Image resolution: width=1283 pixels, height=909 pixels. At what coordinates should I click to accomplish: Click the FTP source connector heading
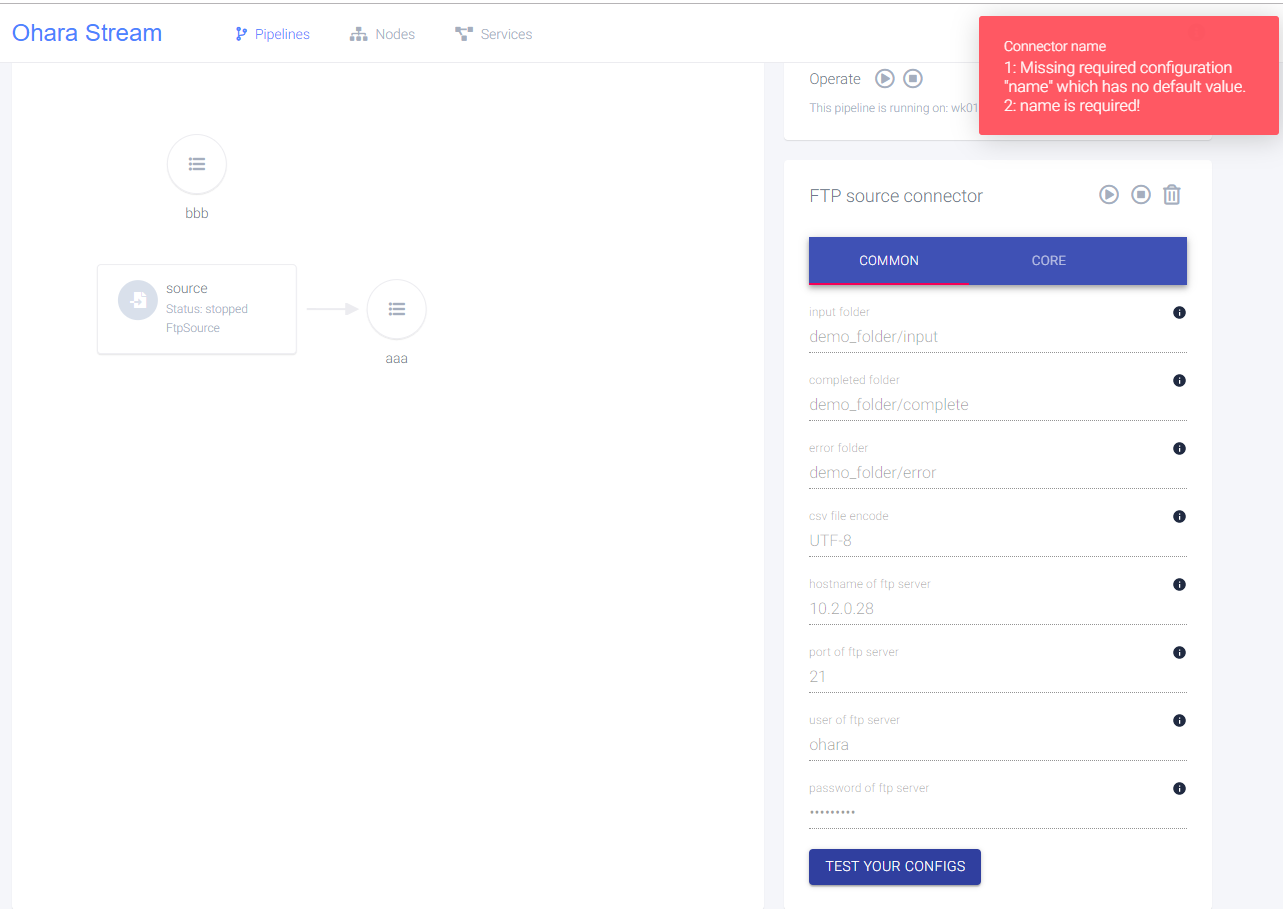(896, 196)
